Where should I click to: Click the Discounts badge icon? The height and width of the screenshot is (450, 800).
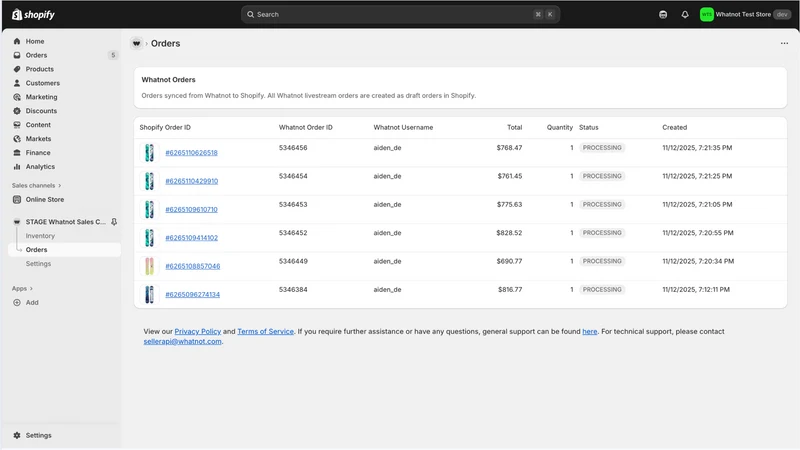point(17,111)
